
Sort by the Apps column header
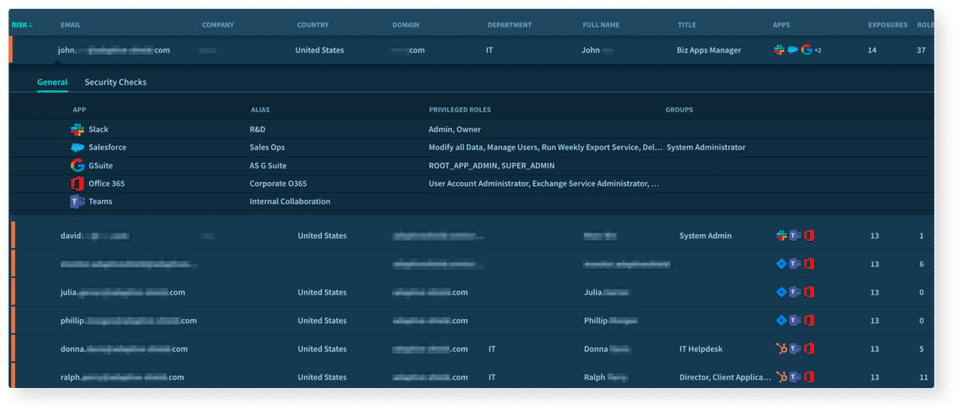pos(781,25)
